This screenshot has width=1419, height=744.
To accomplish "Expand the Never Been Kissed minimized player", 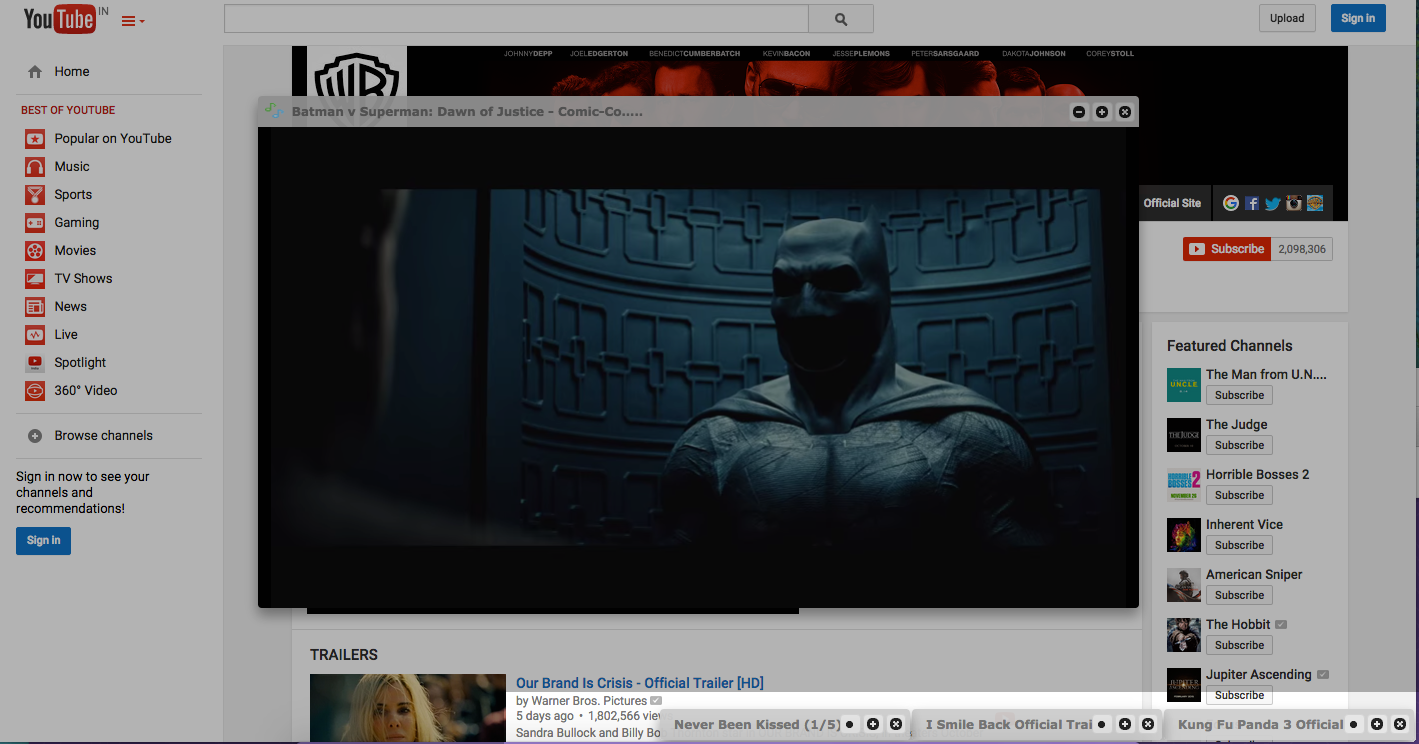I will pyautogui.click(x=873, y=724).
